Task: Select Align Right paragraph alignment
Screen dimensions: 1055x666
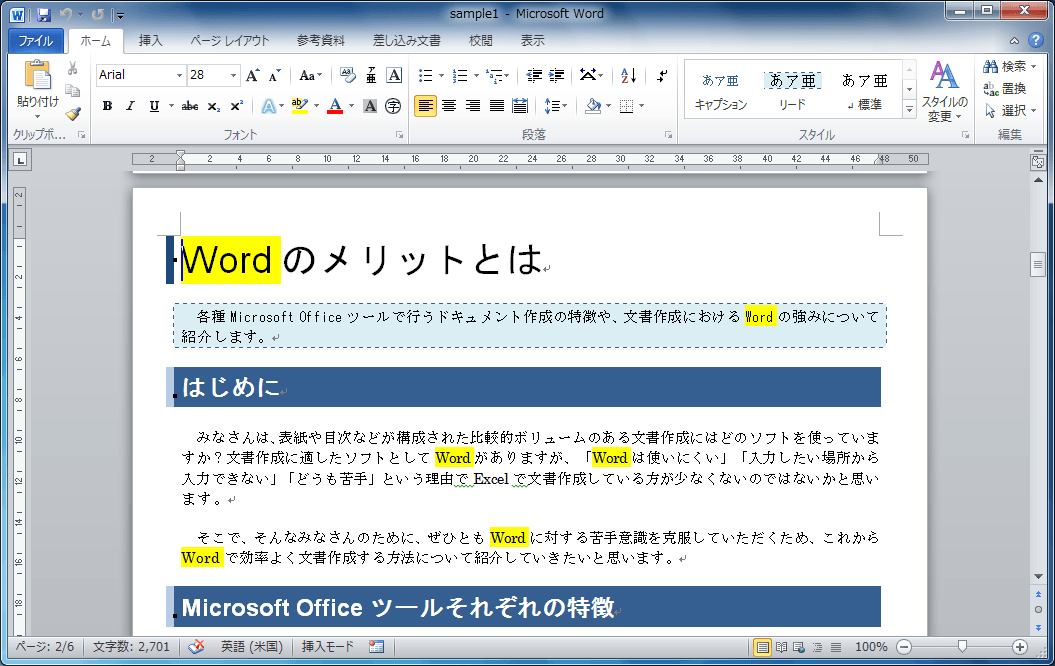Action: click(473, 106)
